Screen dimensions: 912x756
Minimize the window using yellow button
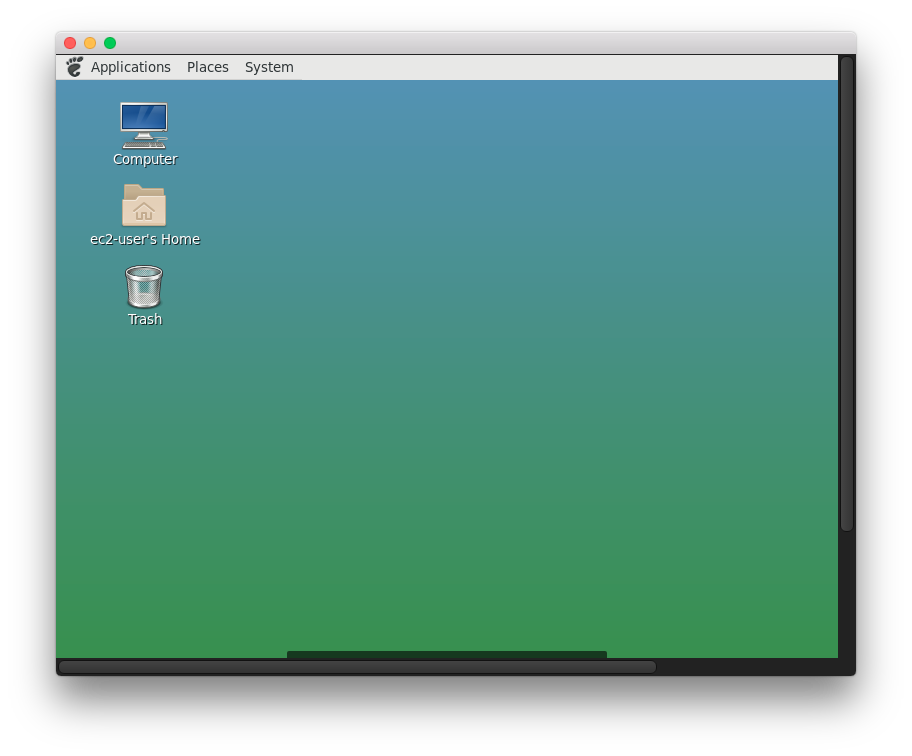click(x=90, y=43)
